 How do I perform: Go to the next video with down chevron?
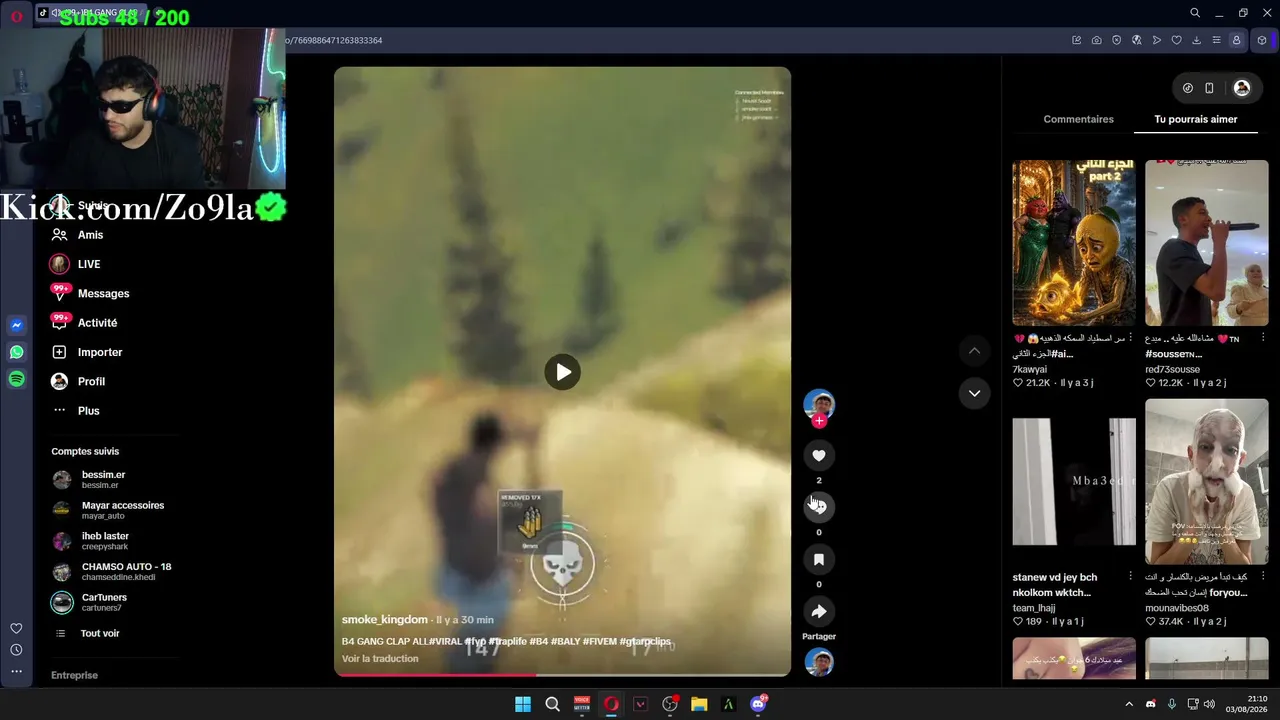(974, 393)
